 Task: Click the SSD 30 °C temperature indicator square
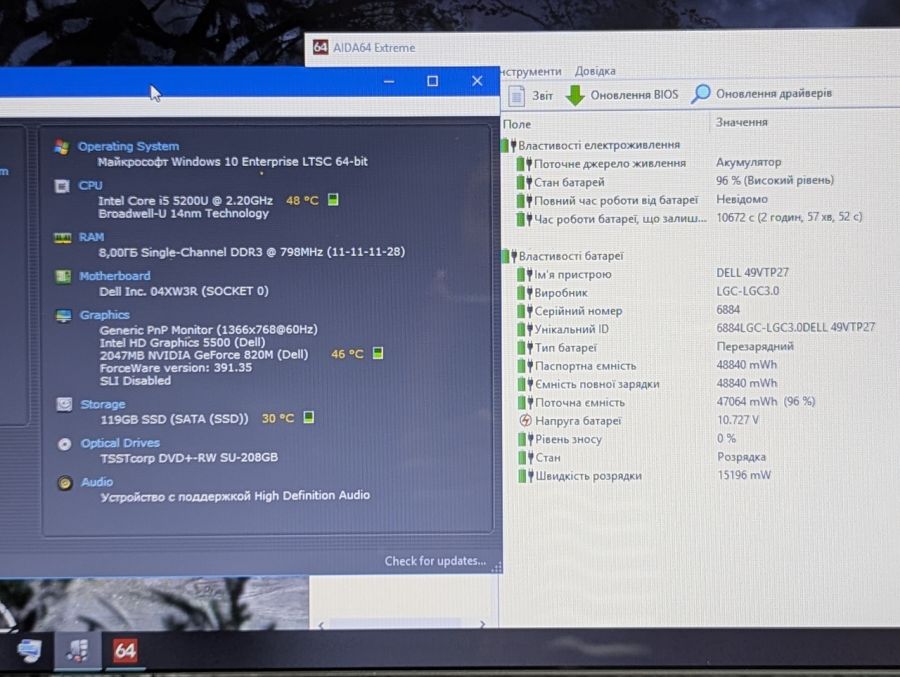coord(309,417)
